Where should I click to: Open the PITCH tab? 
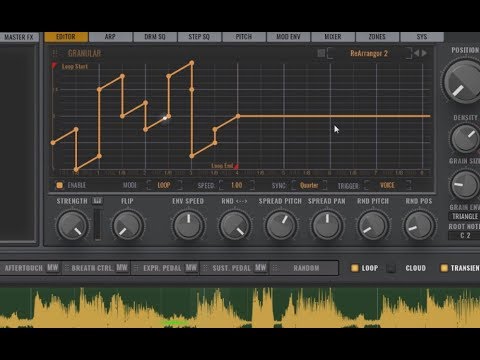(244, 37)
